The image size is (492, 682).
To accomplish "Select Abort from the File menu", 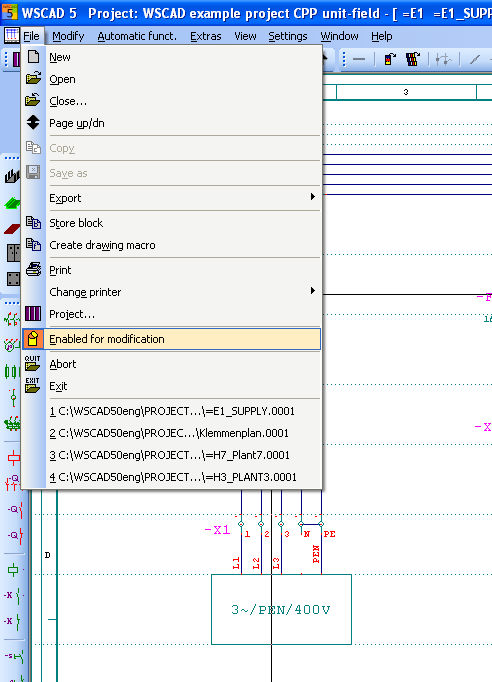I will click(171, 364).
